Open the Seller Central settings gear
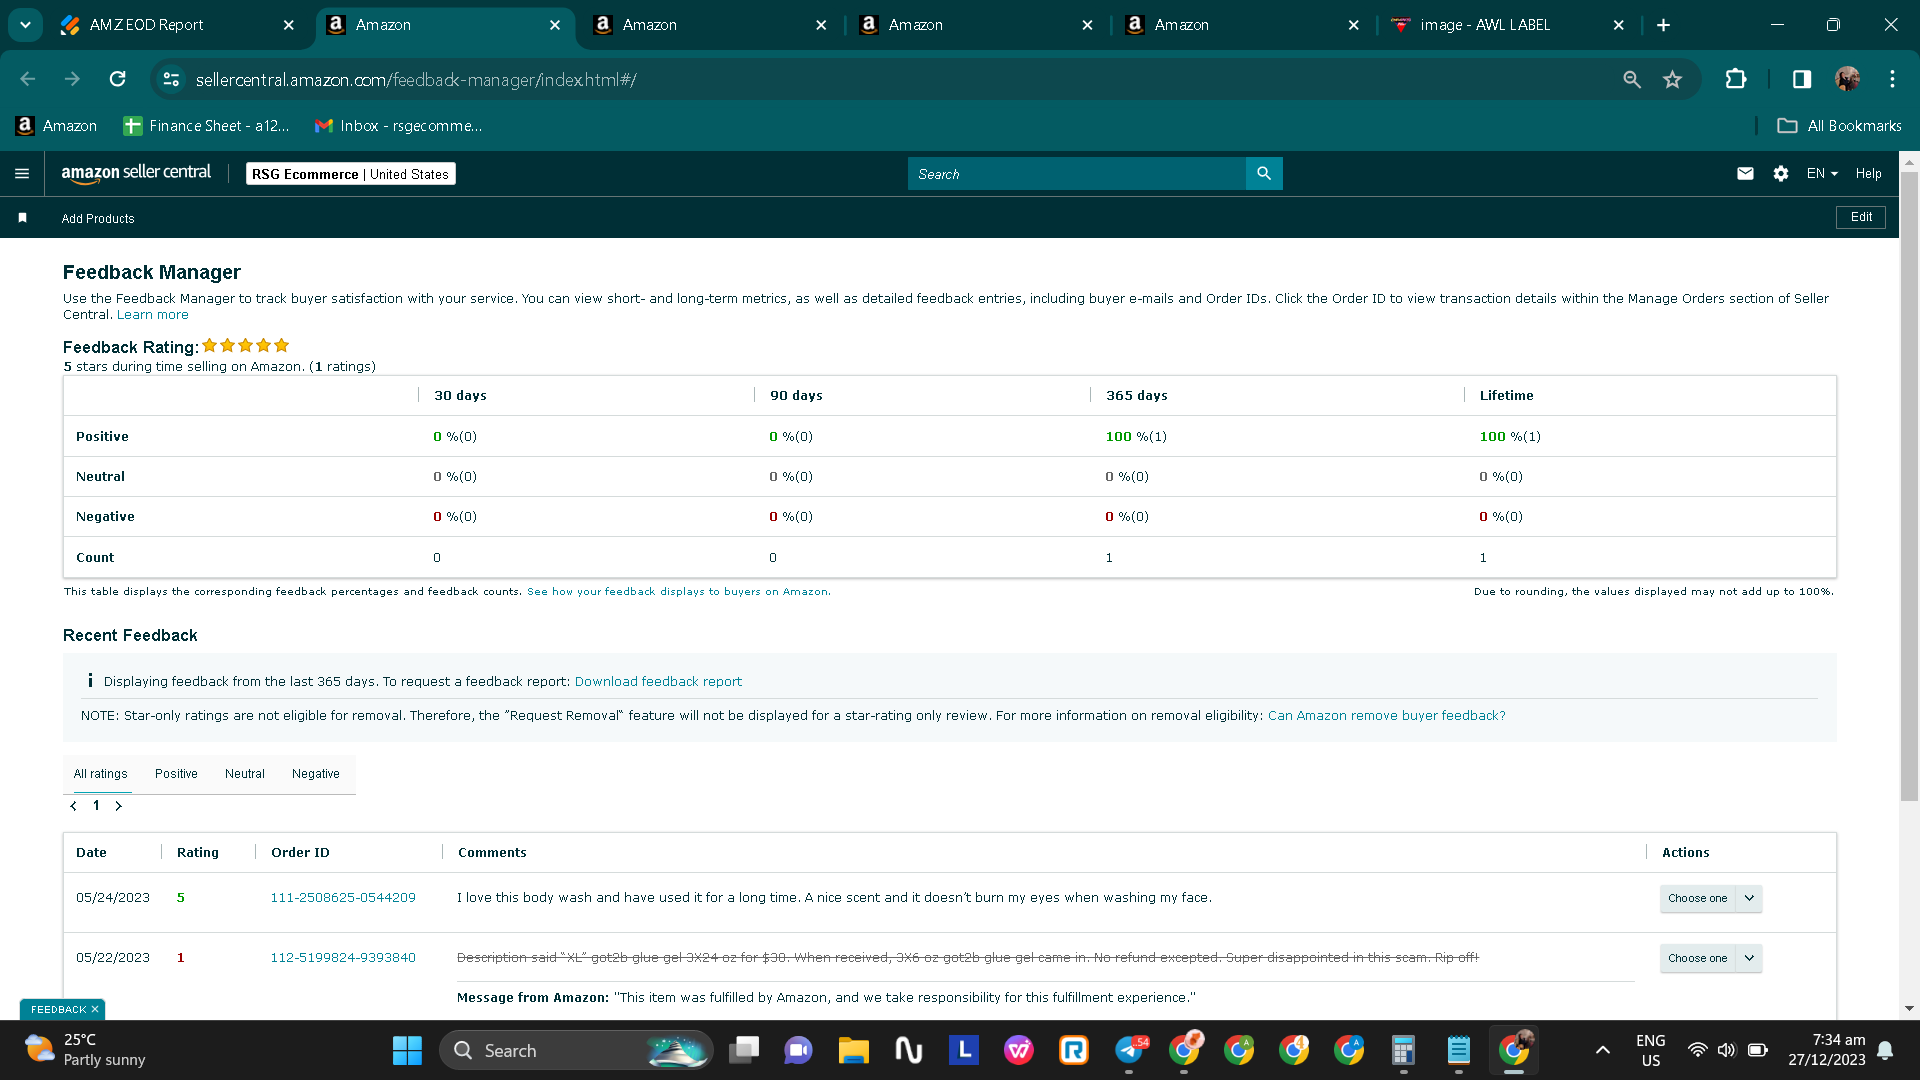Image resolution: width=1920 pixels, height=1080 pixels. (1781, 174)
